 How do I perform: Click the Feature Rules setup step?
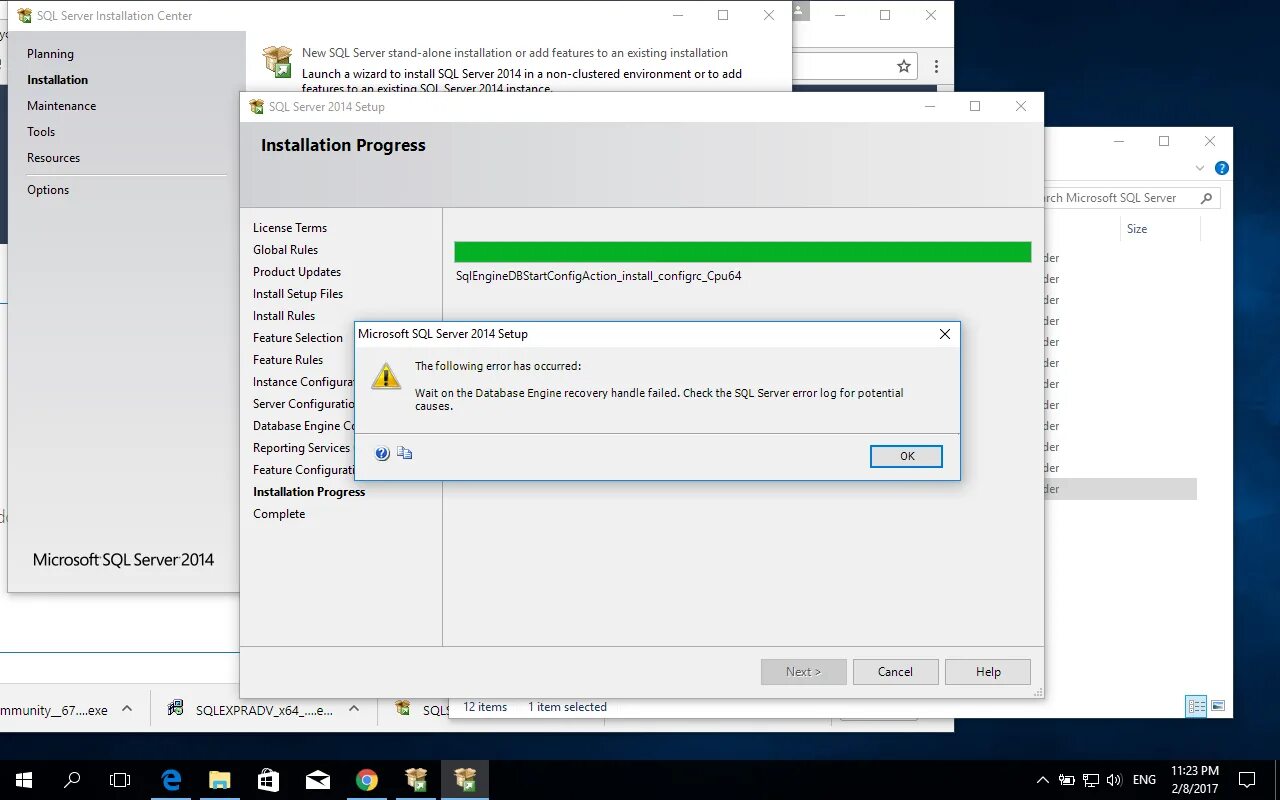(288, 360)
